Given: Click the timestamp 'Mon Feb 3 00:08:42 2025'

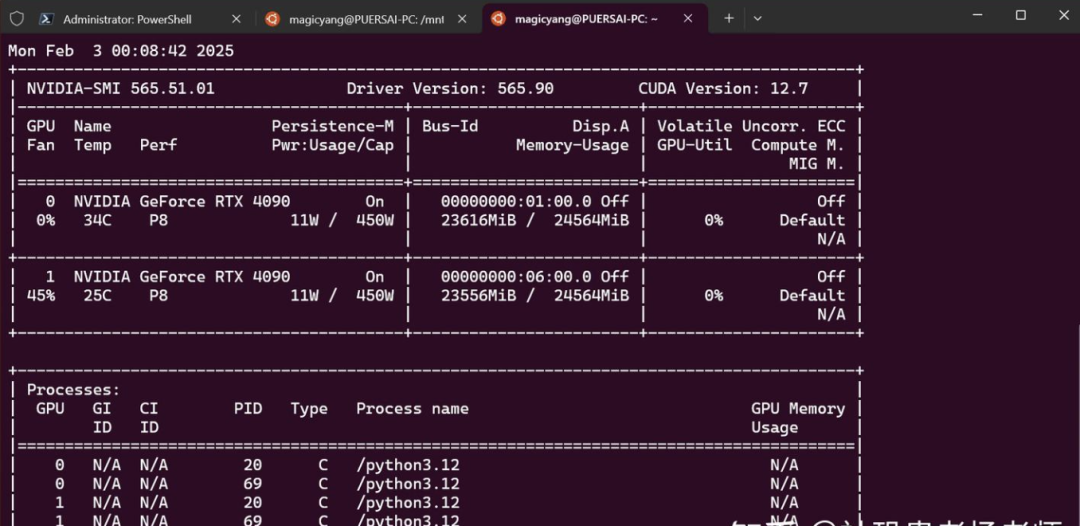Looking at the screenshot, I should (121, 51).
